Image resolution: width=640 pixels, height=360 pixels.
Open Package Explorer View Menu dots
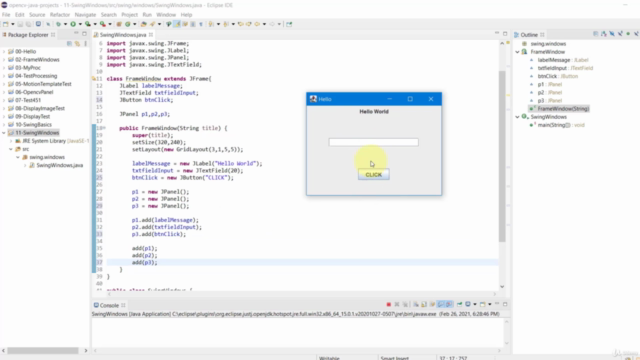click(85, 43)
